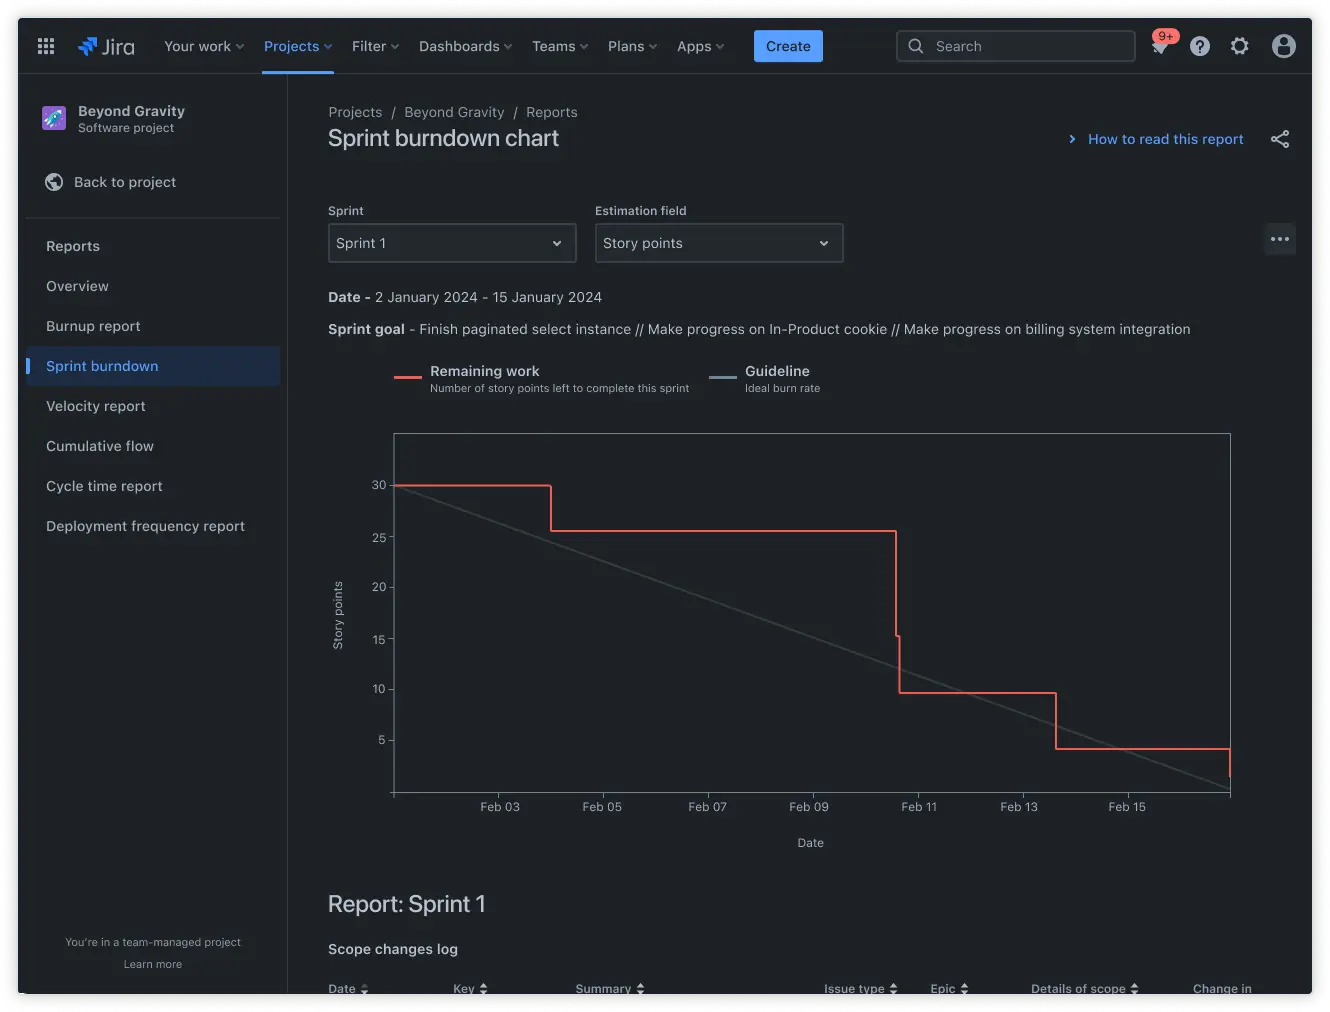Click the Sprint goal text
This screenshot has height=1012, width=1330.
(759, 329)
